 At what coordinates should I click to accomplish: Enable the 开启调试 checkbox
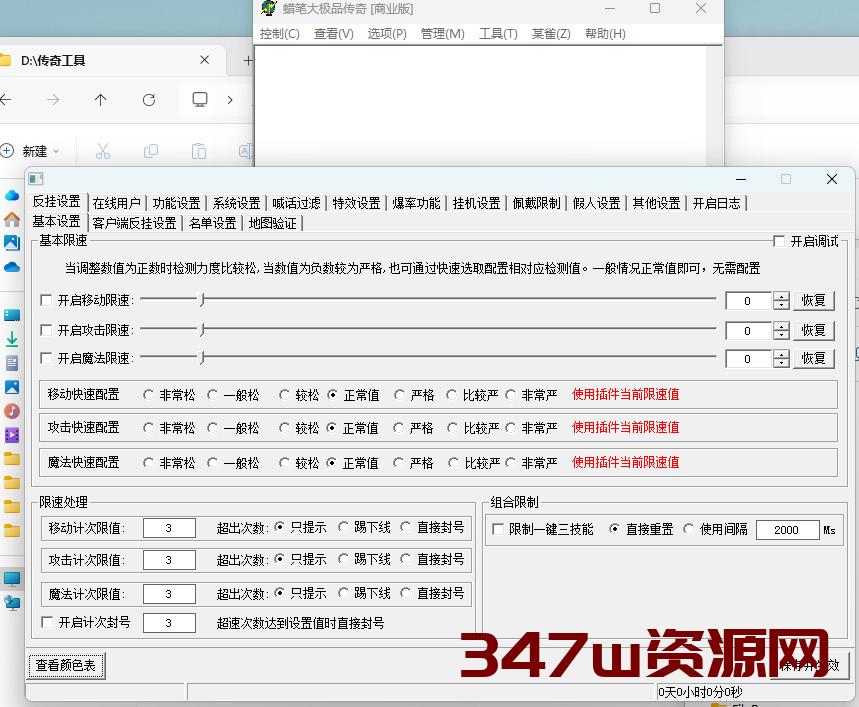[x=778, y=241]
